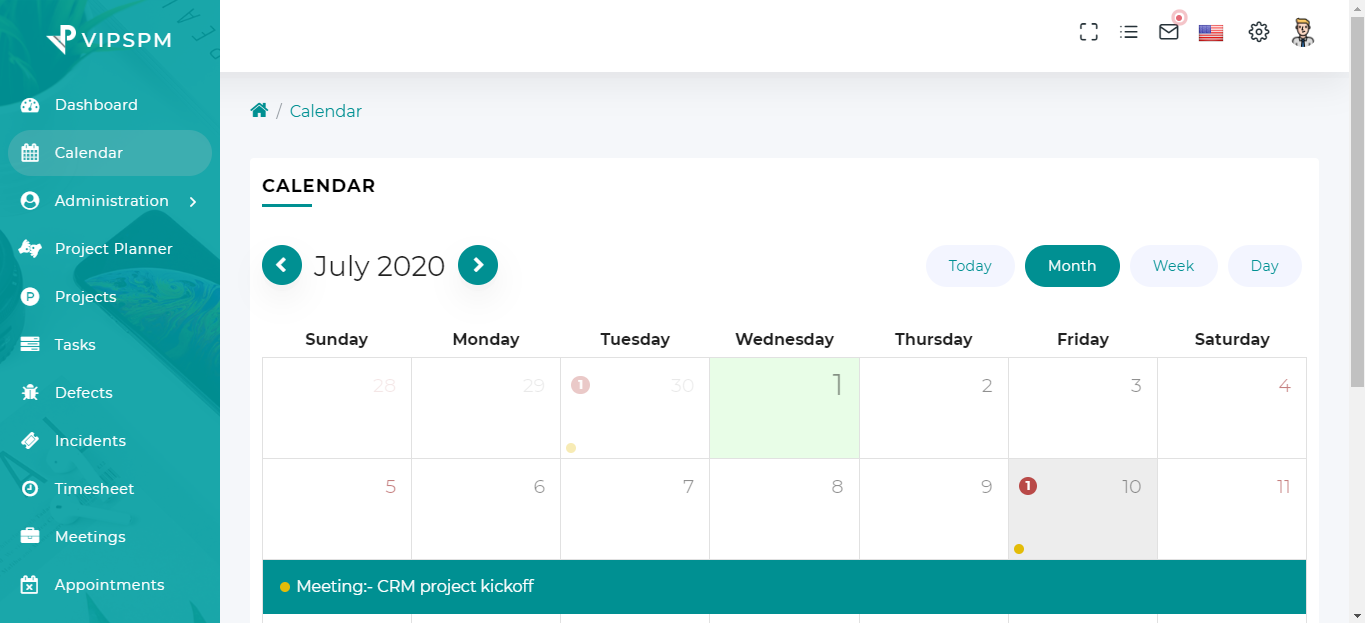
Task: Click the red event badge on July 10
Action: [x=1028, y=486]
